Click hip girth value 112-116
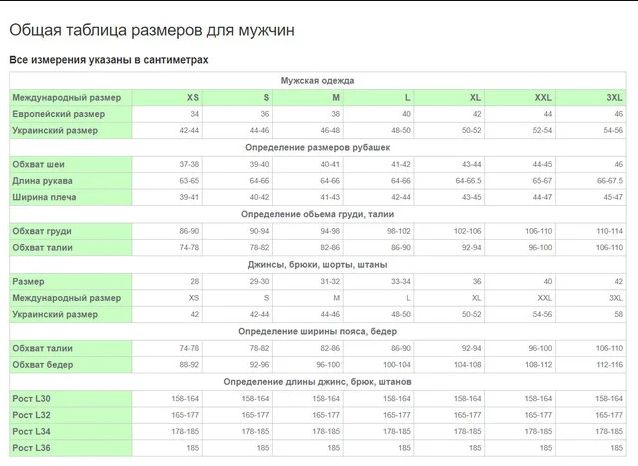Screen dimensions: 638x466 [610, 365]
